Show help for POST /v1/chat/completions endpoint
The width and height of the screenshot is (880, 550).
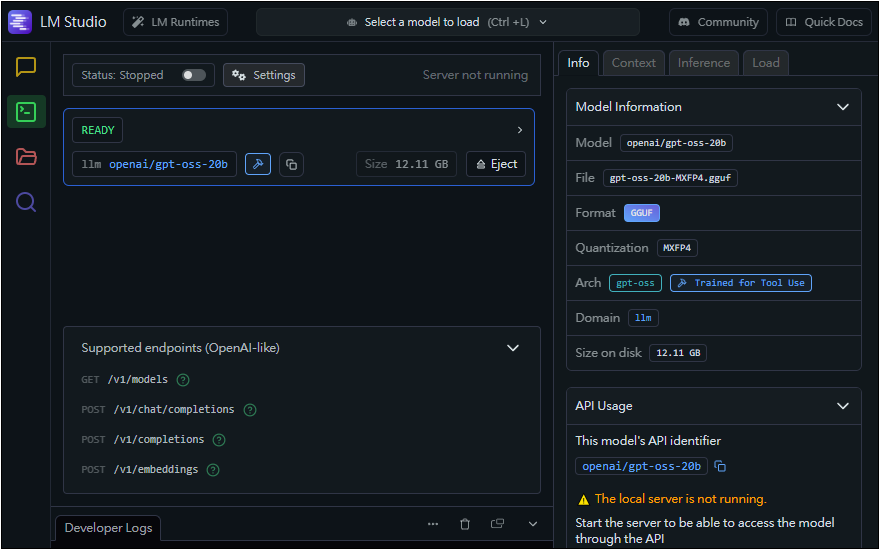click(250, 410)
